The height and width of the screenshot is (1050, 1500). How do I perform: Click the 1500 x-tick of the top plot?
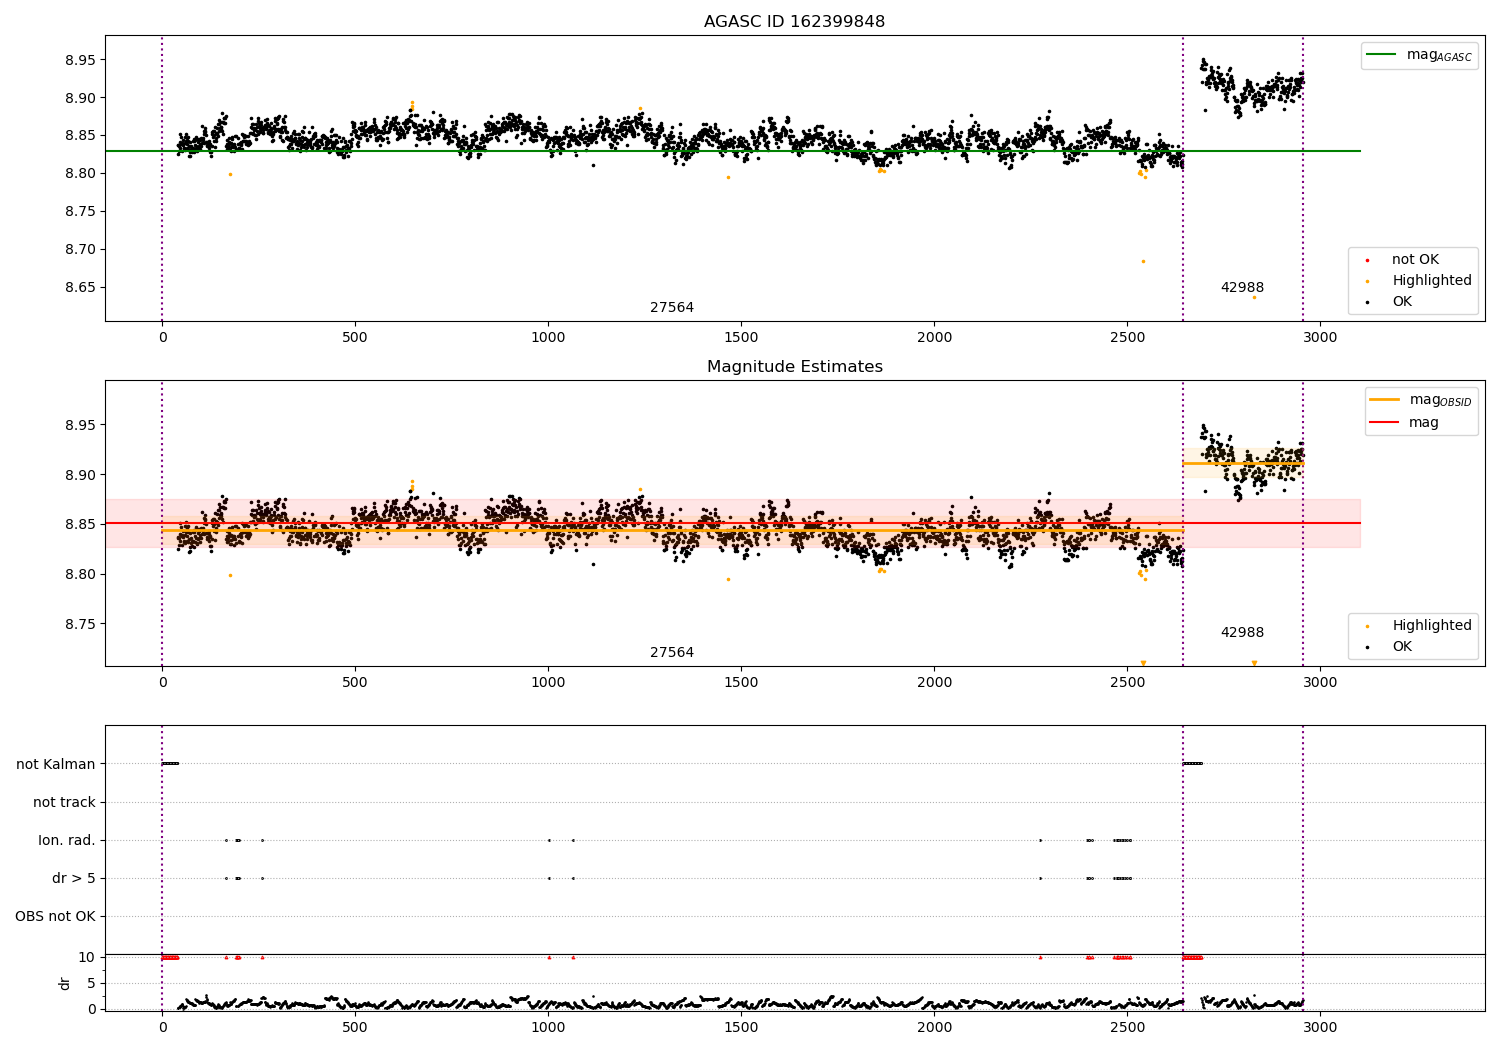point(741,338)
